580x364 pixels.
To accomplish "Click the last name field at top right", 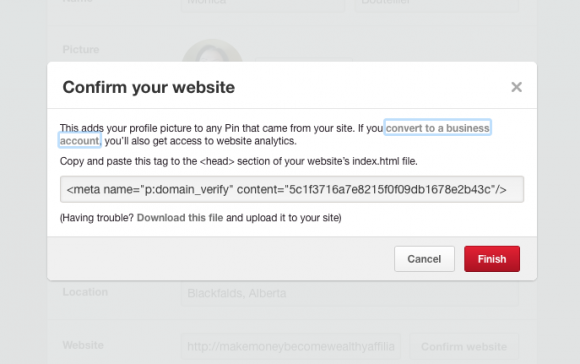I will [436, 4].
